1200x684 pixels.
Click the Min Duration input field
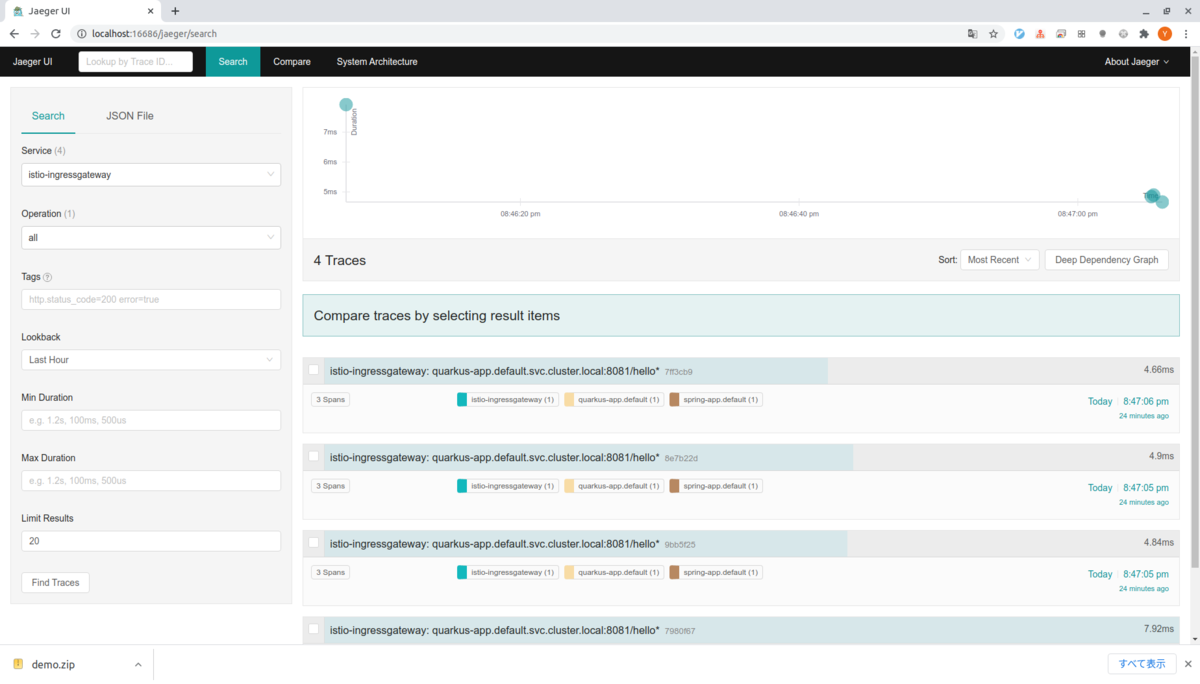(151, 420)
